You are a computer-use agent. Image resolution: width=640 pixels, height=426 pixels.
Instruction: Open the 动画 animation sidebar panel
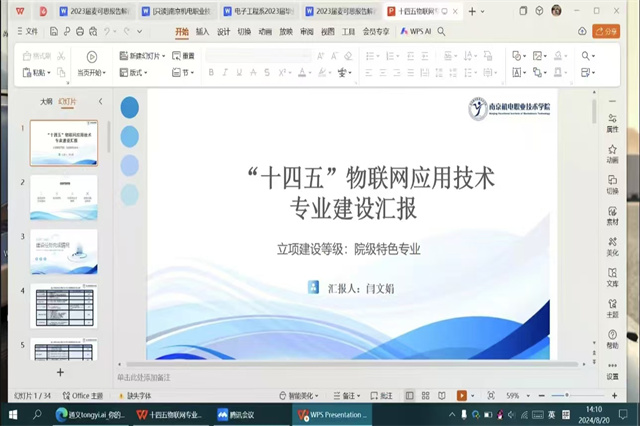(x=612, y=153)
